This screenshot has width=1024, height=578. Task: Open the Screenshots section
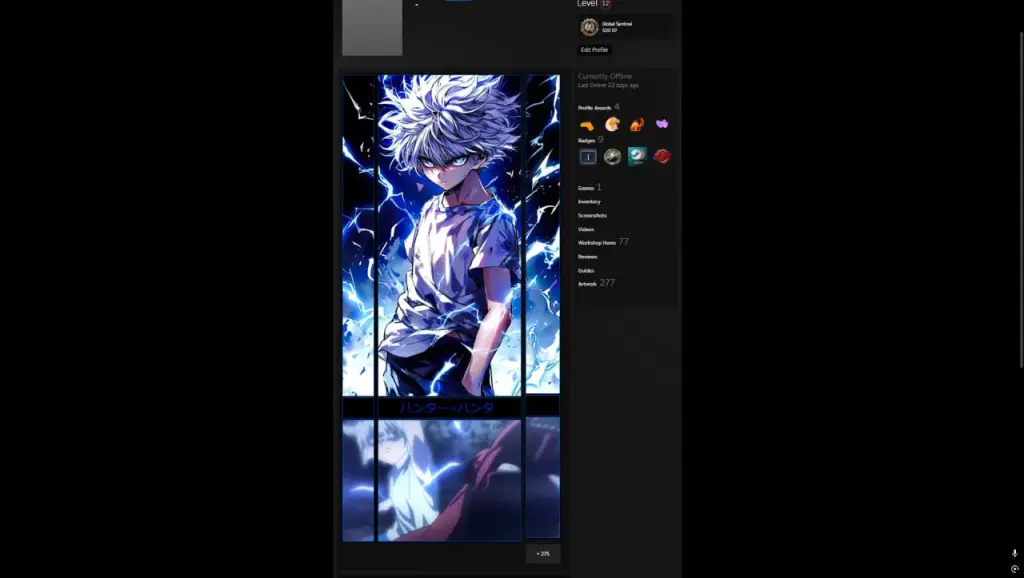(592, 215)
